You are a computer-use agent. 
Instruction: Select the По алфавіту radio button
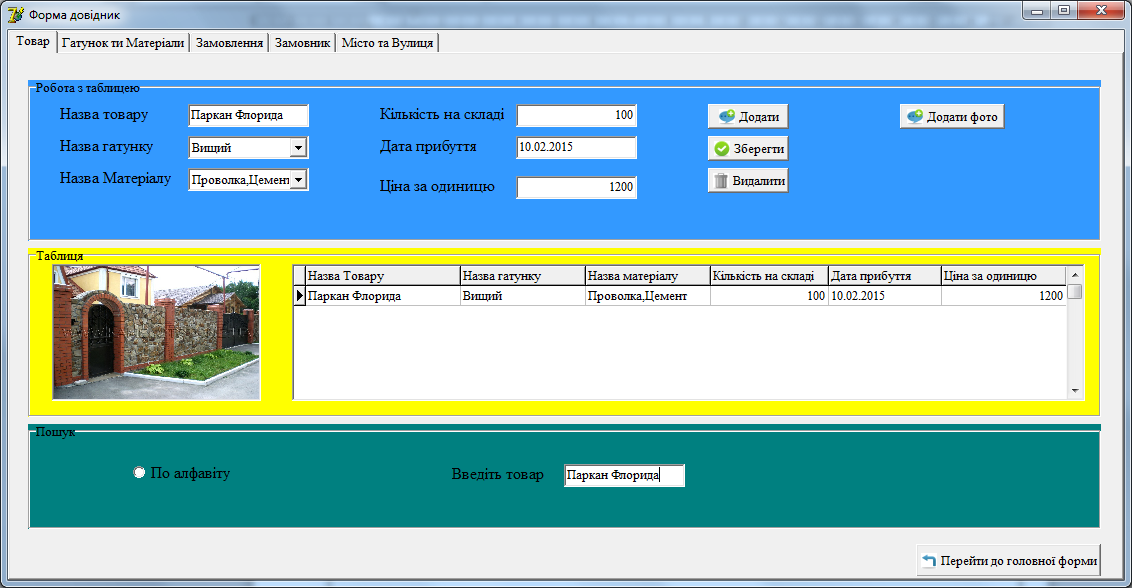(x=140, y=472)
